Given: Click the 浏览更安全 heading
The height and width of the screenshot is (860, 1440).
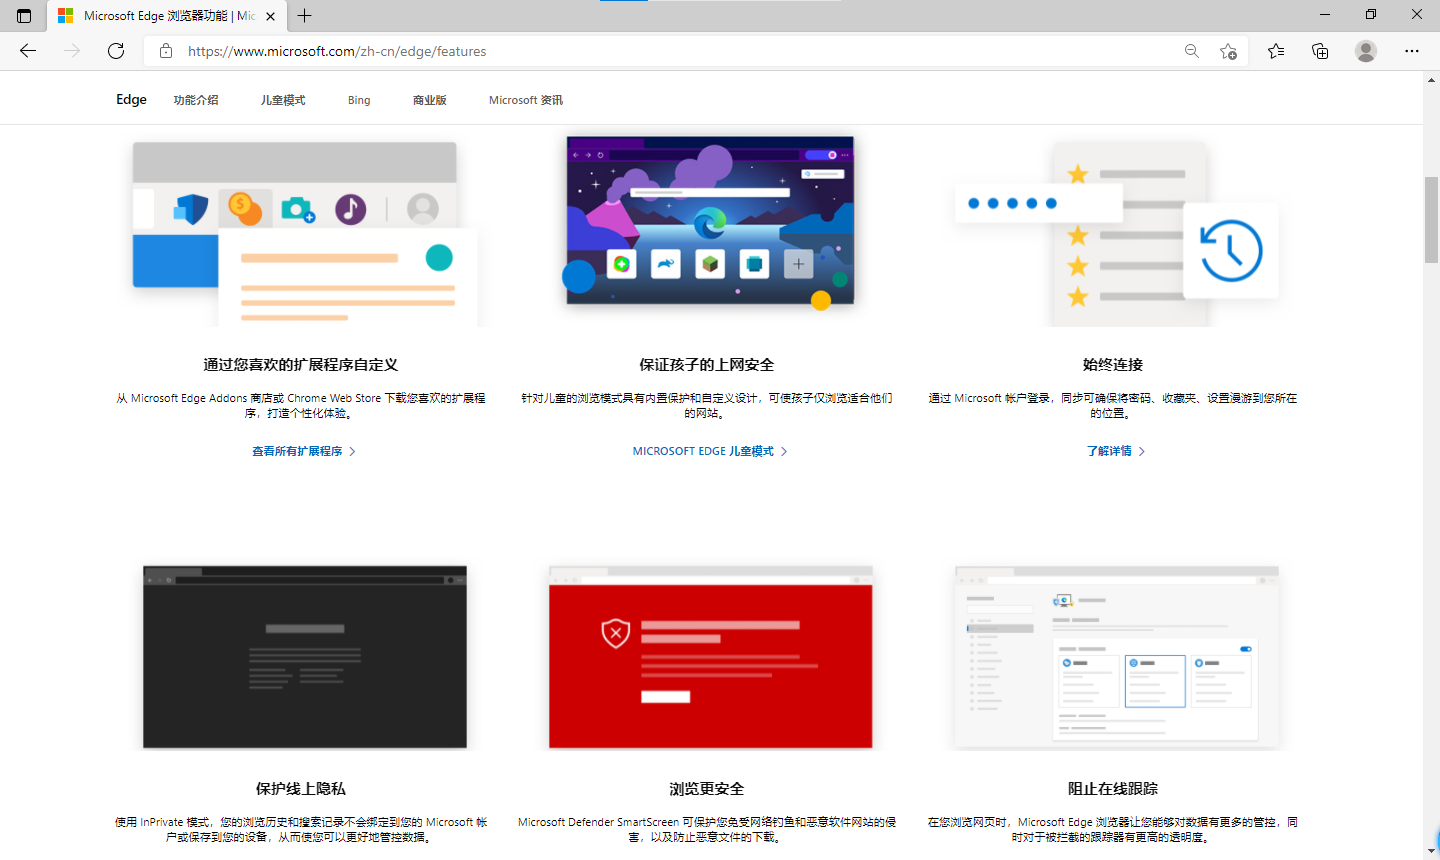Looking at the screenshot, I should coord(707,789).
